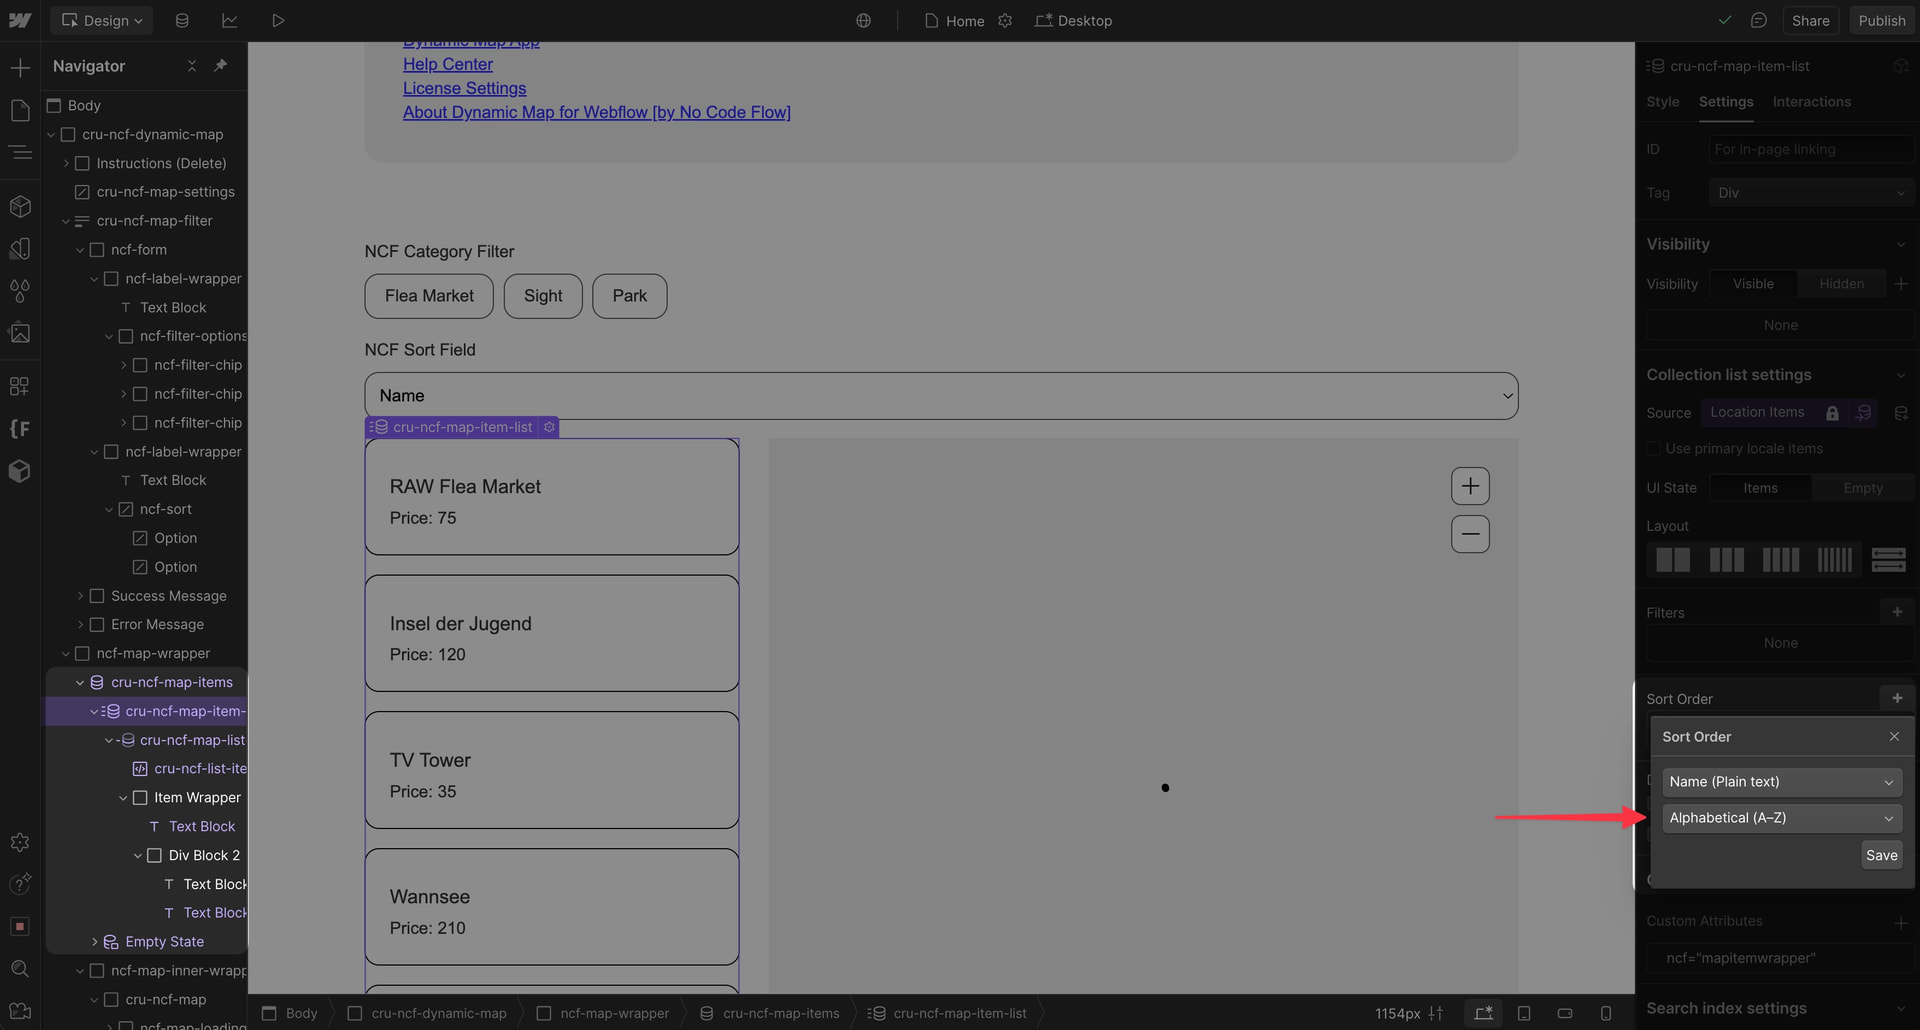Choose the stacked rows layout option
This screenshot has width=1920, height=1030.
1888,559
